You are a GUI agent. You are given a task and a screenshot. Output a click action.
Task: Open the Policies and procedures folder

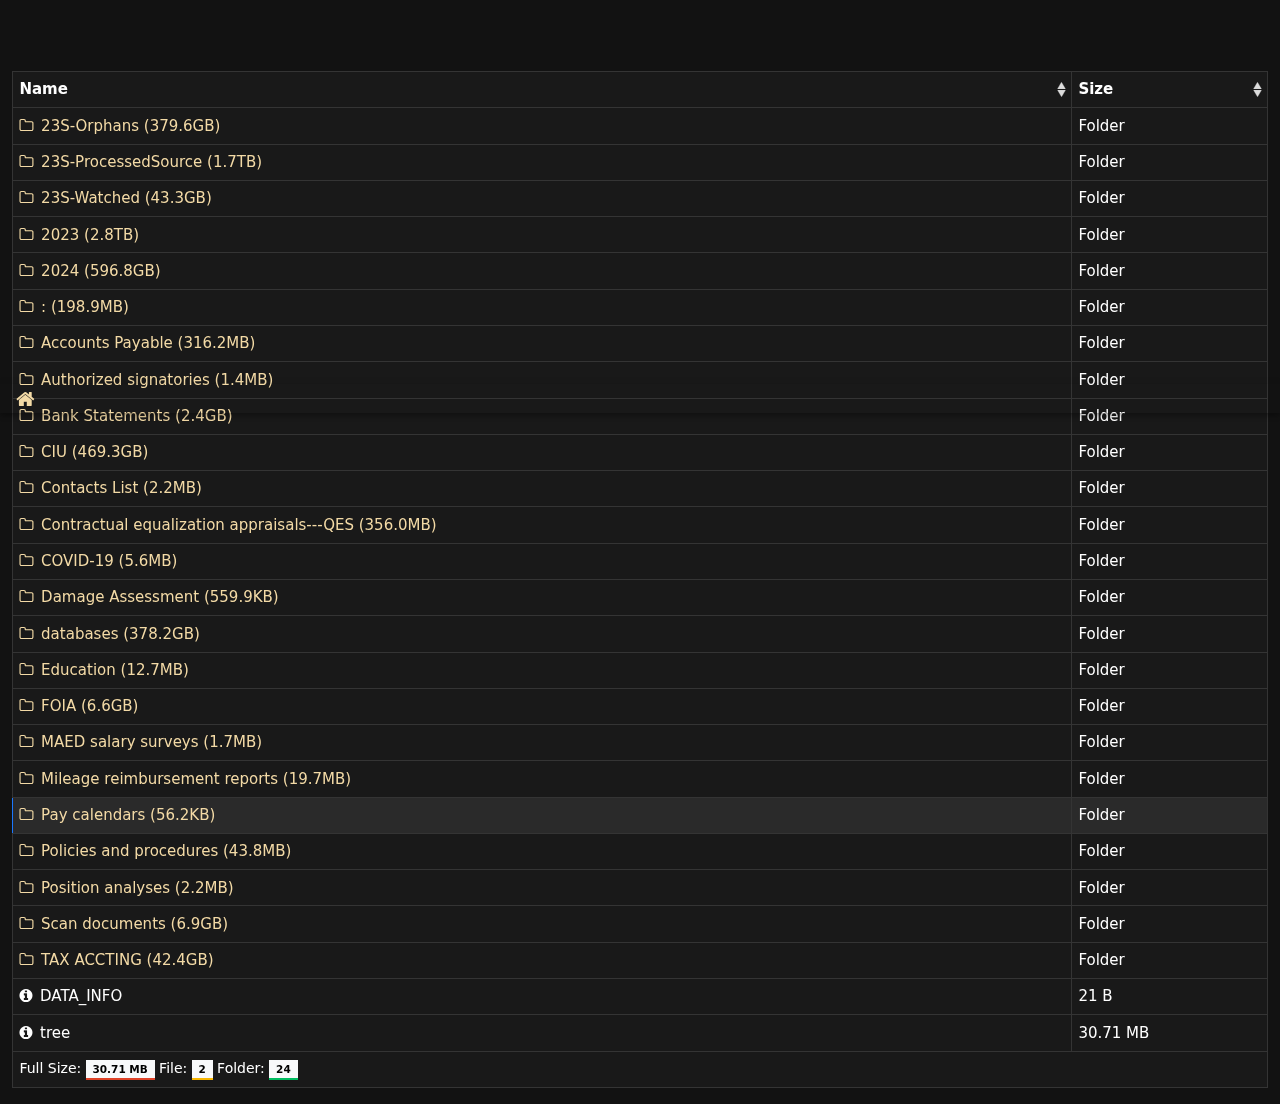tap(166, 851)
